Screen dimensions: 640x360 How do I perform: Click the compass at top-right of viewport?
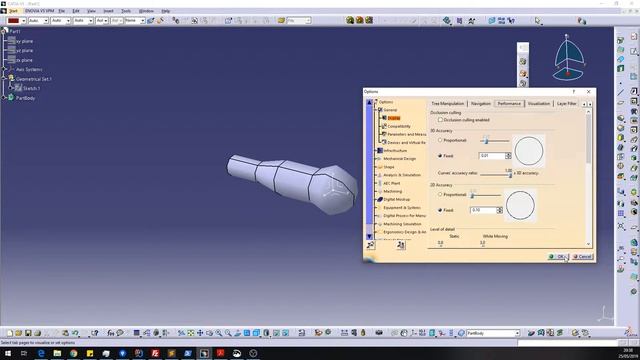569,58
